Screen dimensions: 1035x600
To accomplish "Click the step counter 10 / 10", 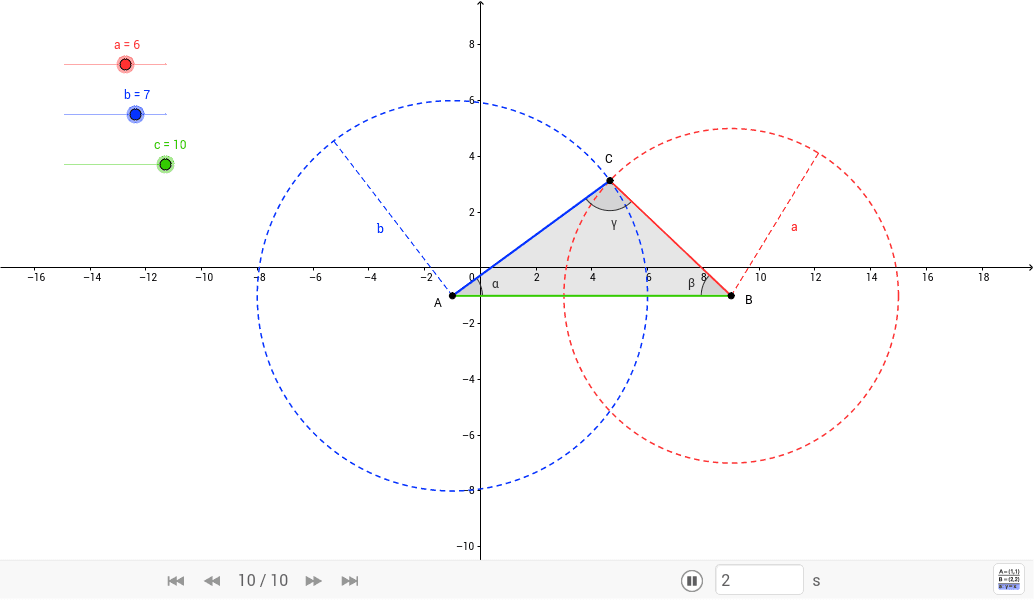I will pyautogui.click(x=263, y=581).
